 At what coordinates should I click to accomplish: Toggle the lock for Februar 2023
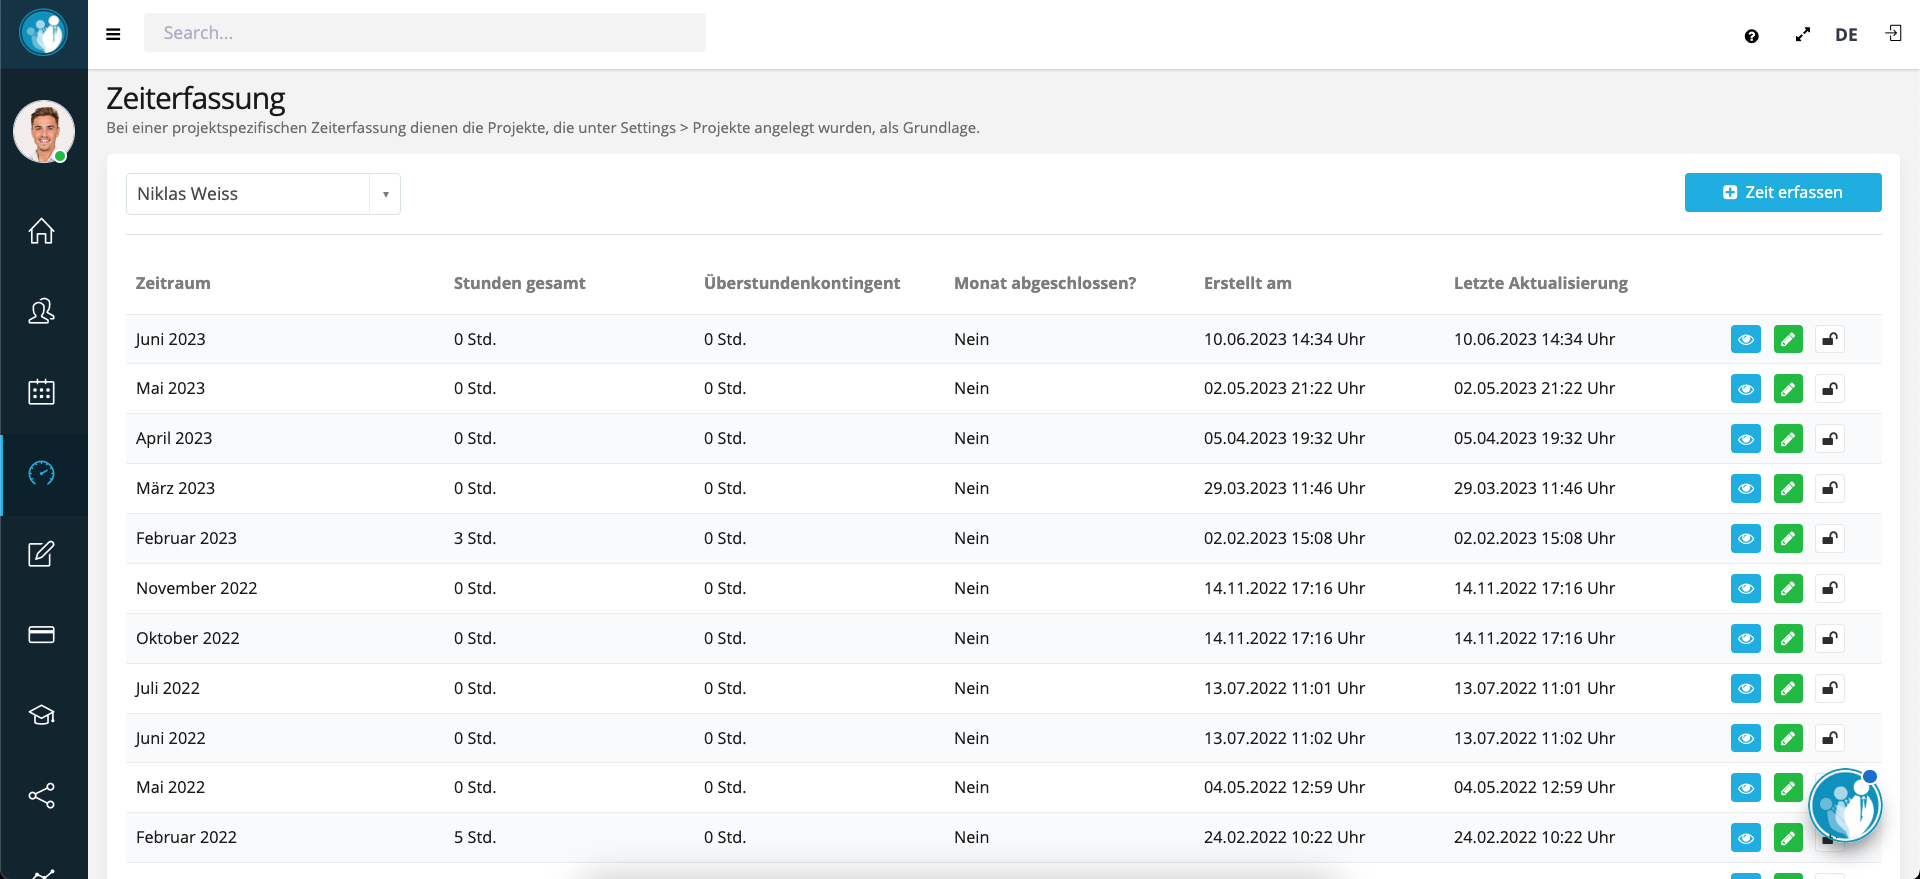pyautogui.click(x=1830, y=539)
